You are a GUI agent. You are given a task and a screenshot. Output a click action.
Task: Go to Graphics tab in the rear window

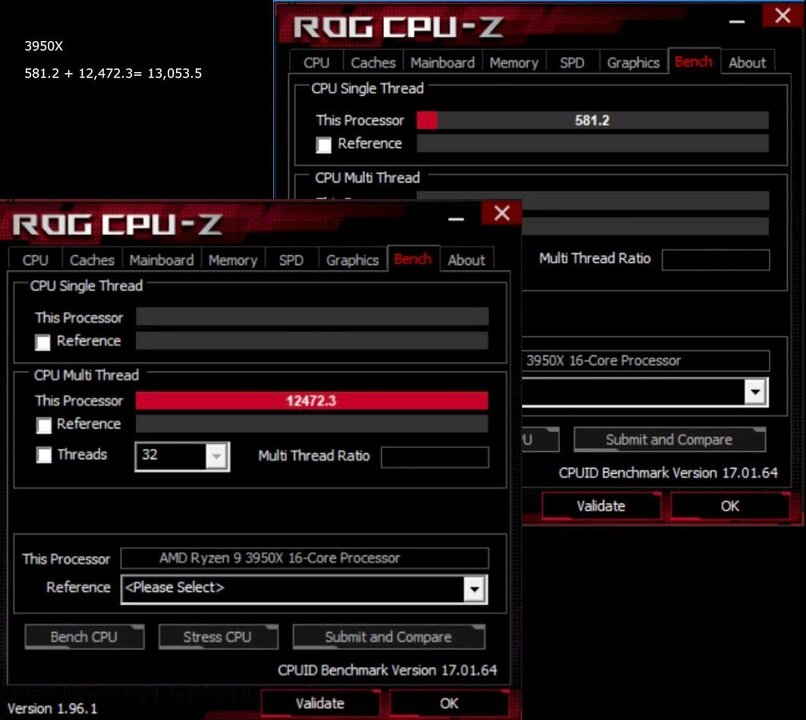[633, 62]
